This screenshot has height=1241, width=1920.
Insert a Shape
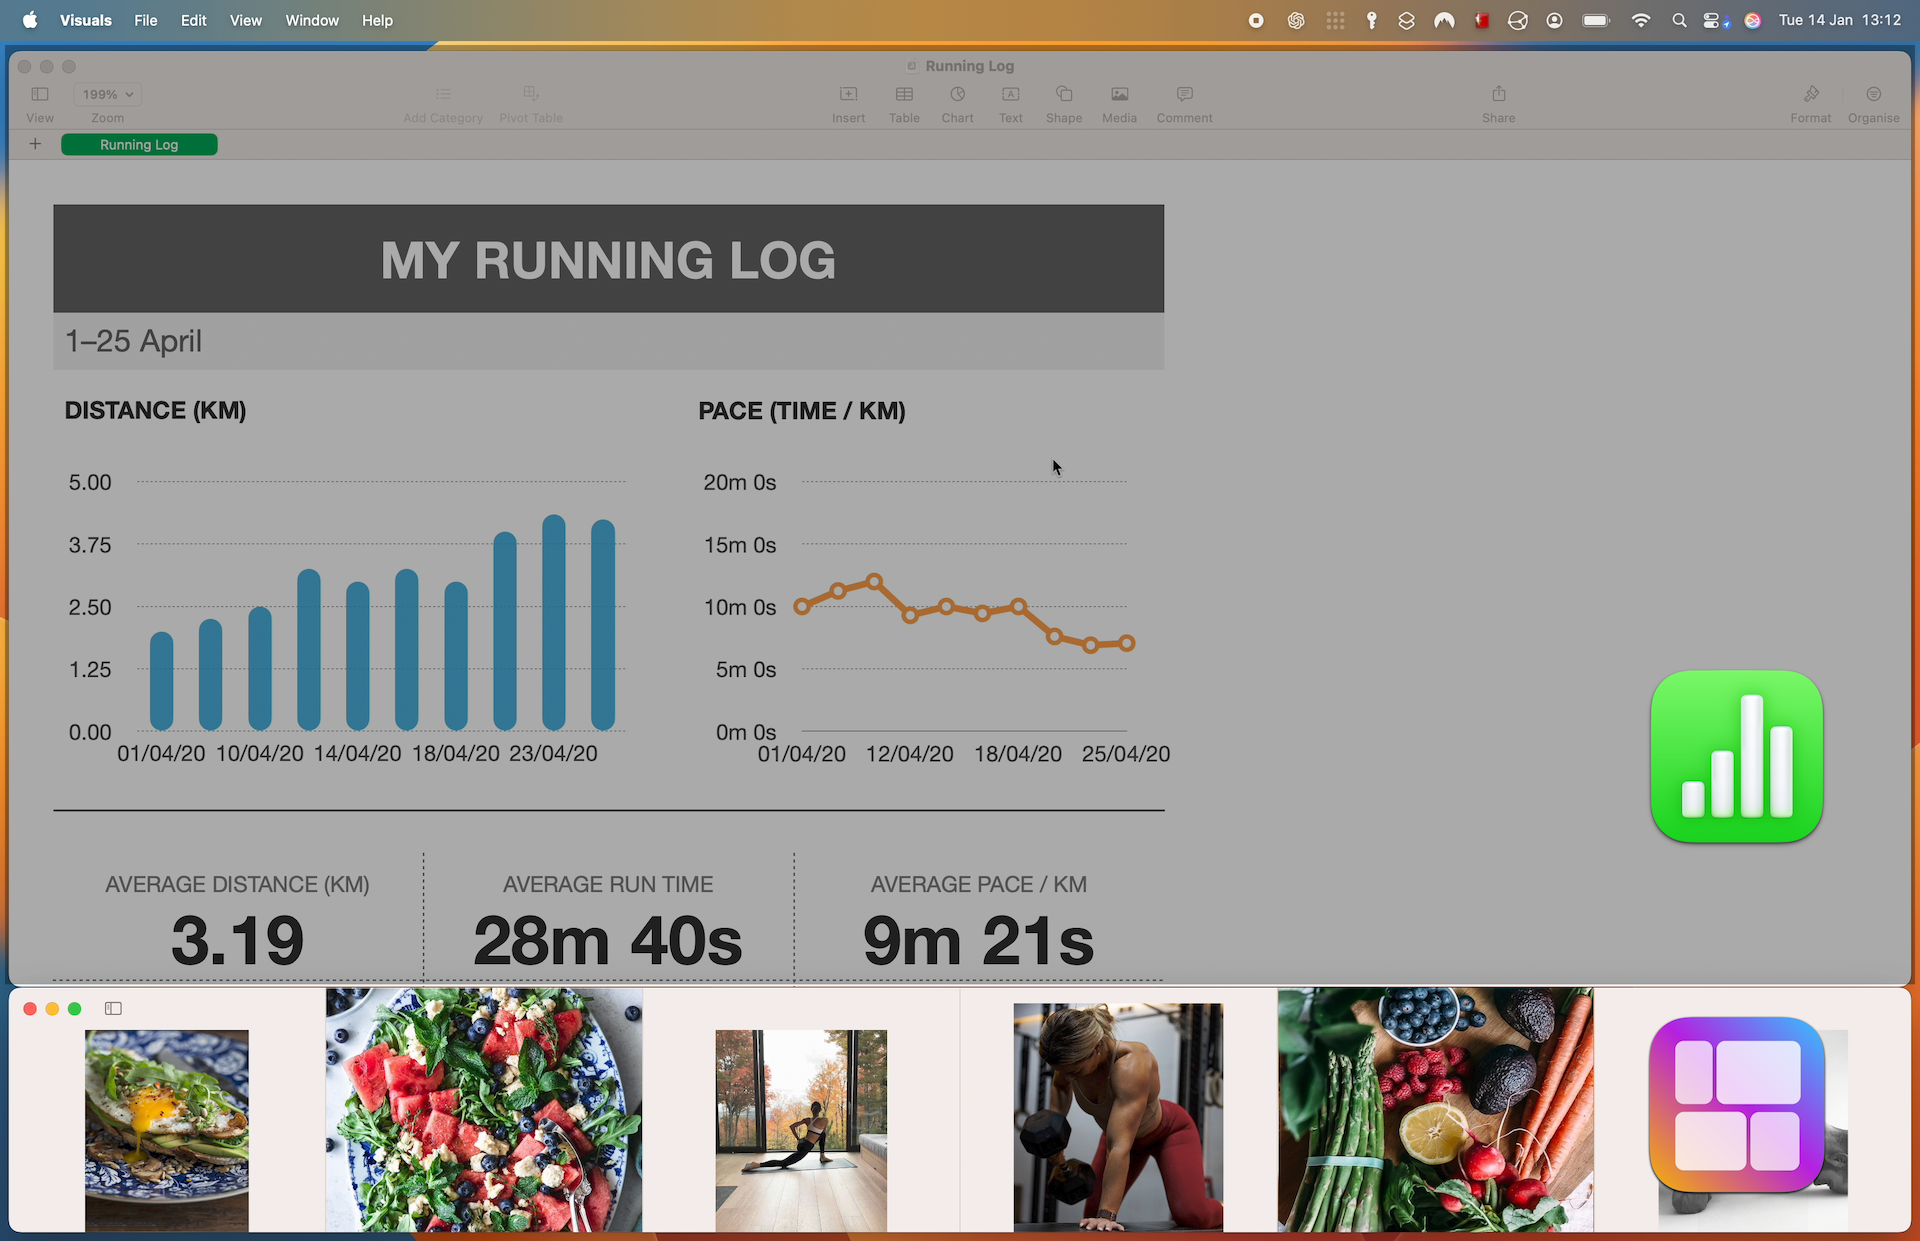click(x=1063, y=101)
